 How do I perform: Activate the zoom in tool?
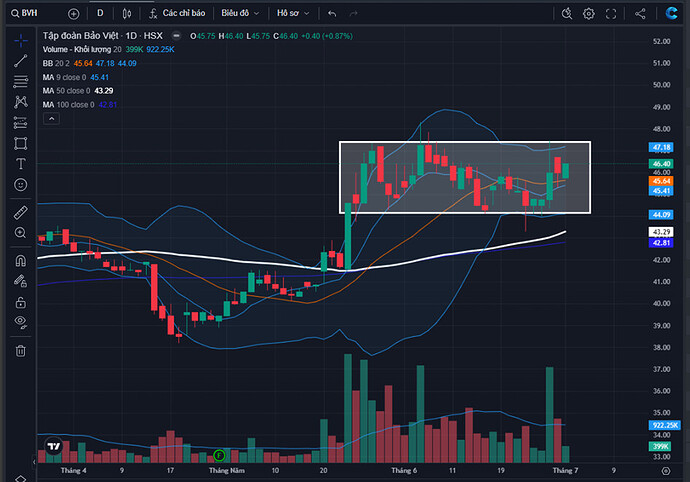coord(21,232)
